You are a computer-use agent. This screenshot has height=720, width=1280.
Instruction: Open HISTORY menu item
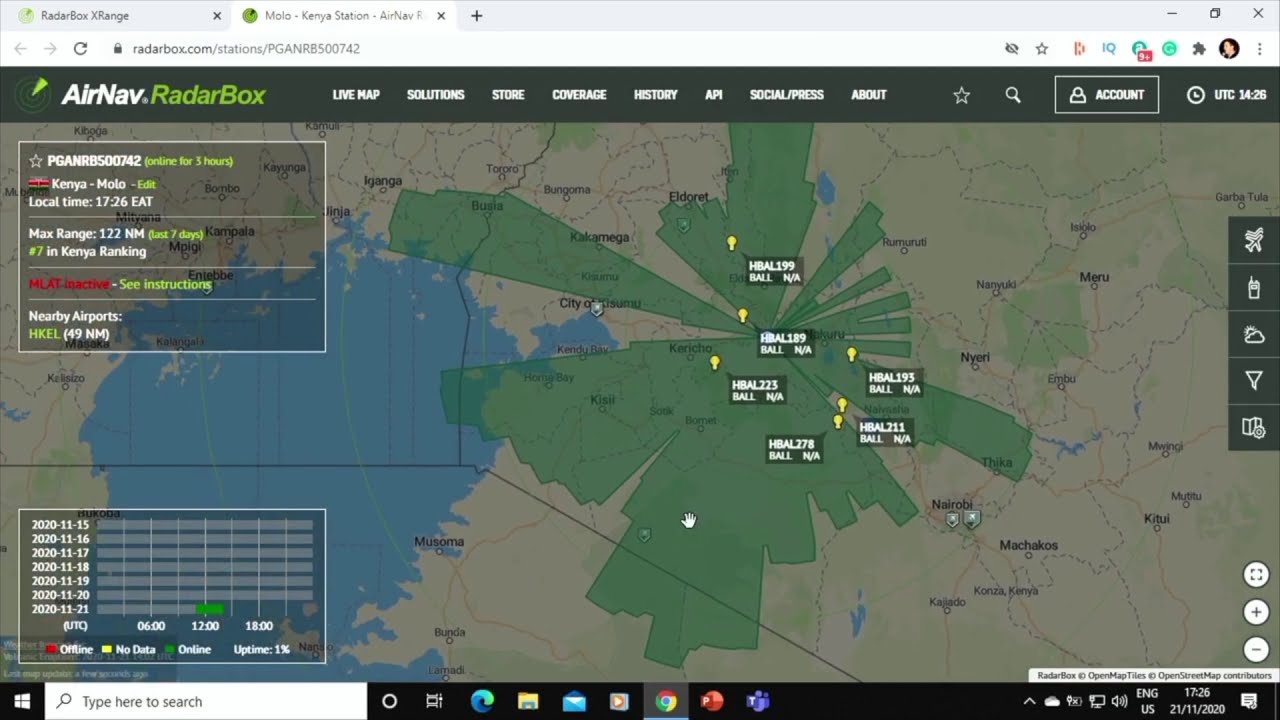tap(656, 95)
